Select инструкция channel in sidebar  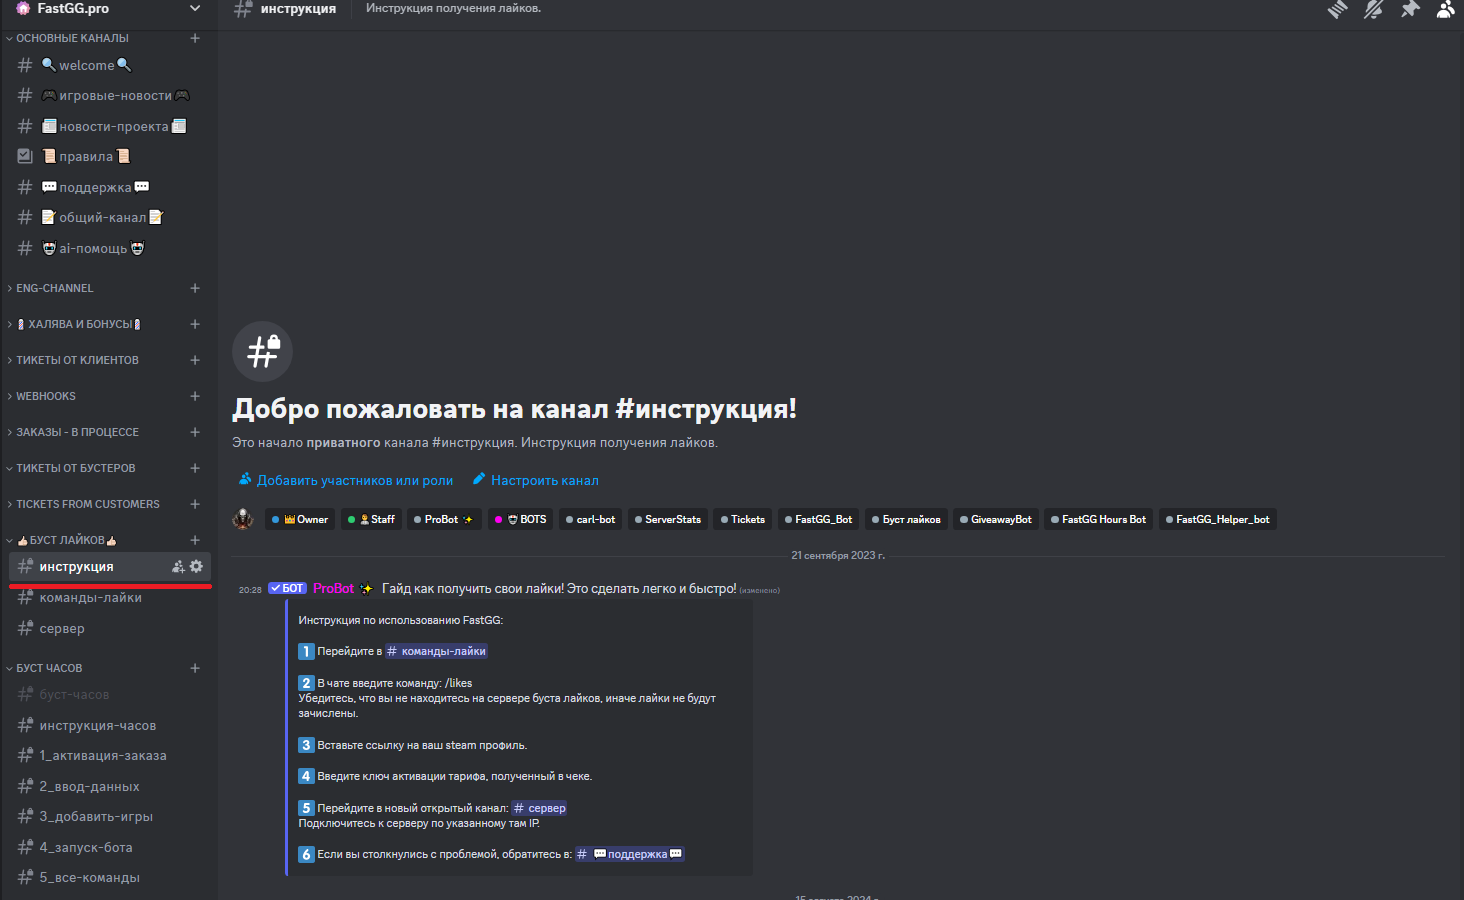(110, 567)
